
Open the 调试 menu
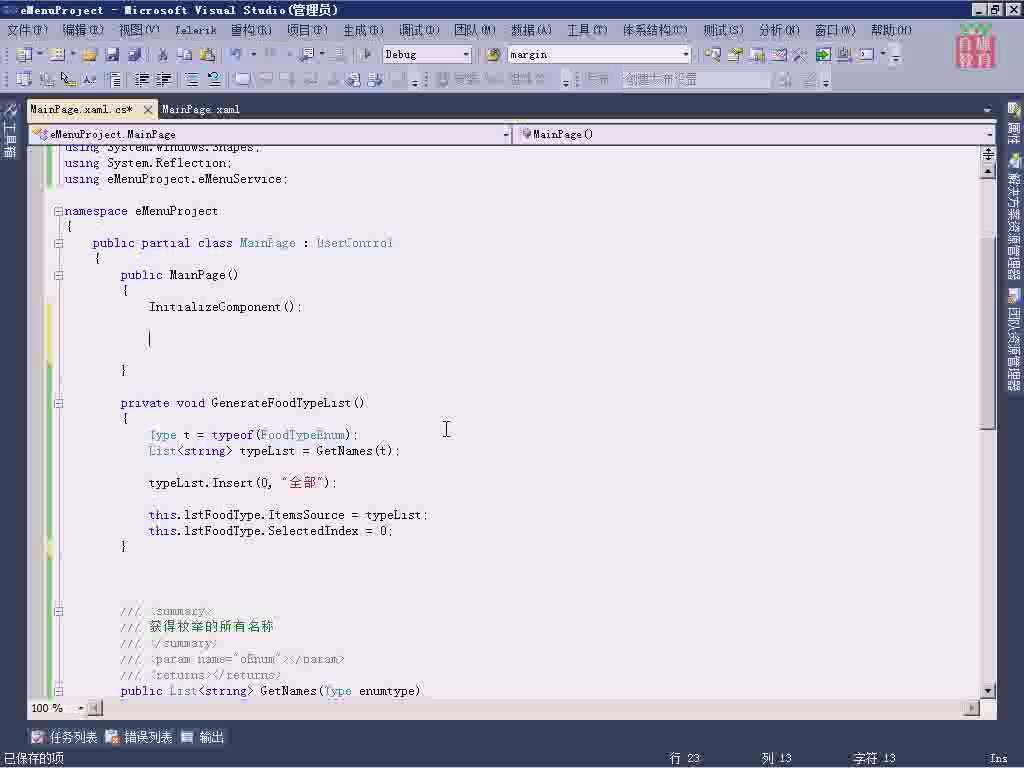pos(419,30)
